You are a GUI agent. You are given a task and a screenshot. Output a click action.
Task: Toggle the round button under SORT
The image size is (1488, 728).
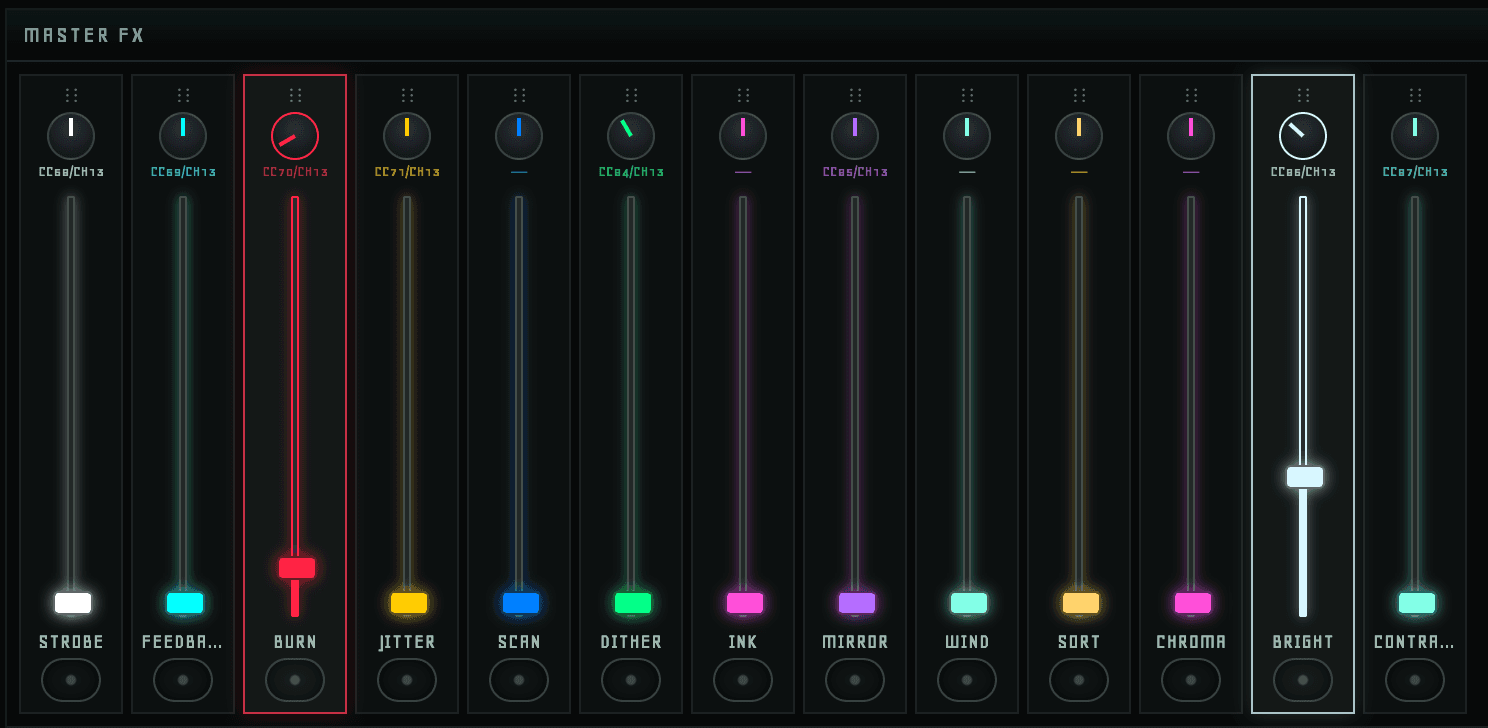point(1079,680)
